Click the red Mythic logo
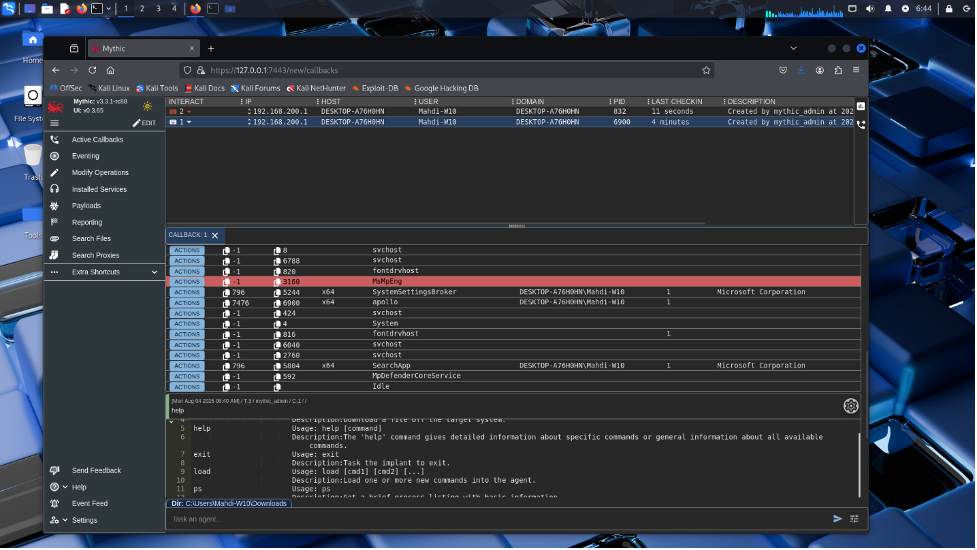The image size is (977, 550). pos(56,107)
